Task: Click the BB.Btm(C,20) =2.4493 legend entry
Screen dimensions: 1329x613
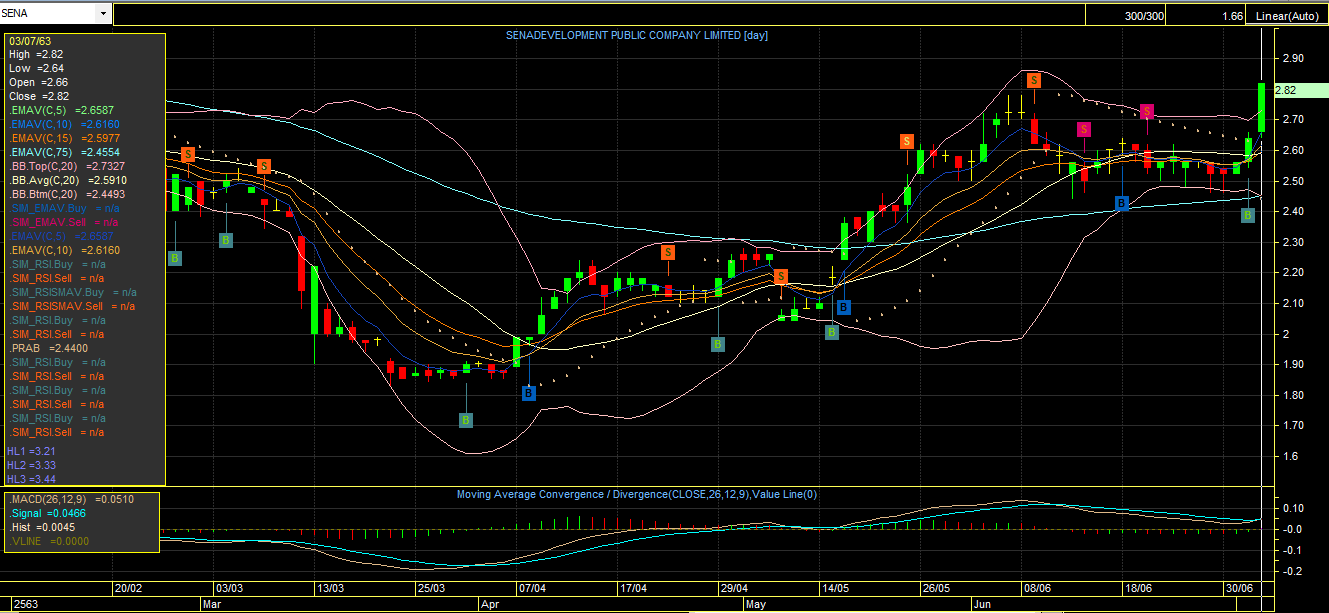Action: tap(68, 194)
